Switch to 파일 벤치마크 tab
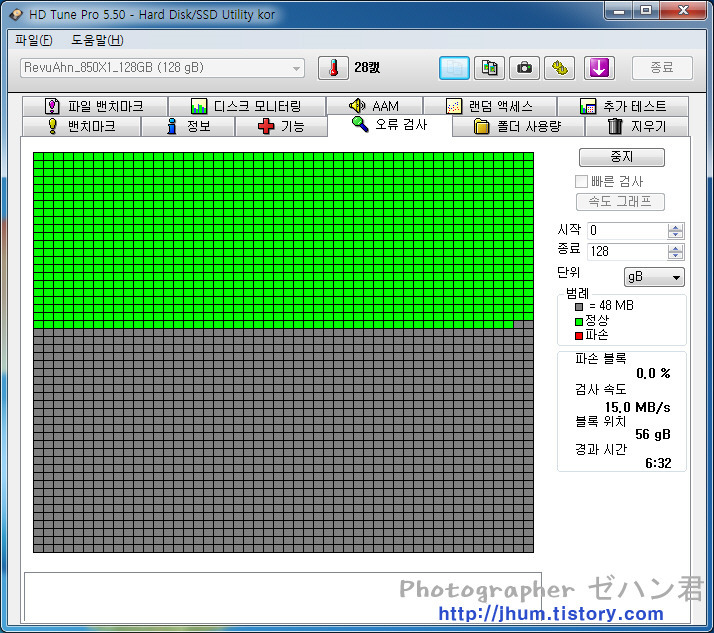 point(95,106)
